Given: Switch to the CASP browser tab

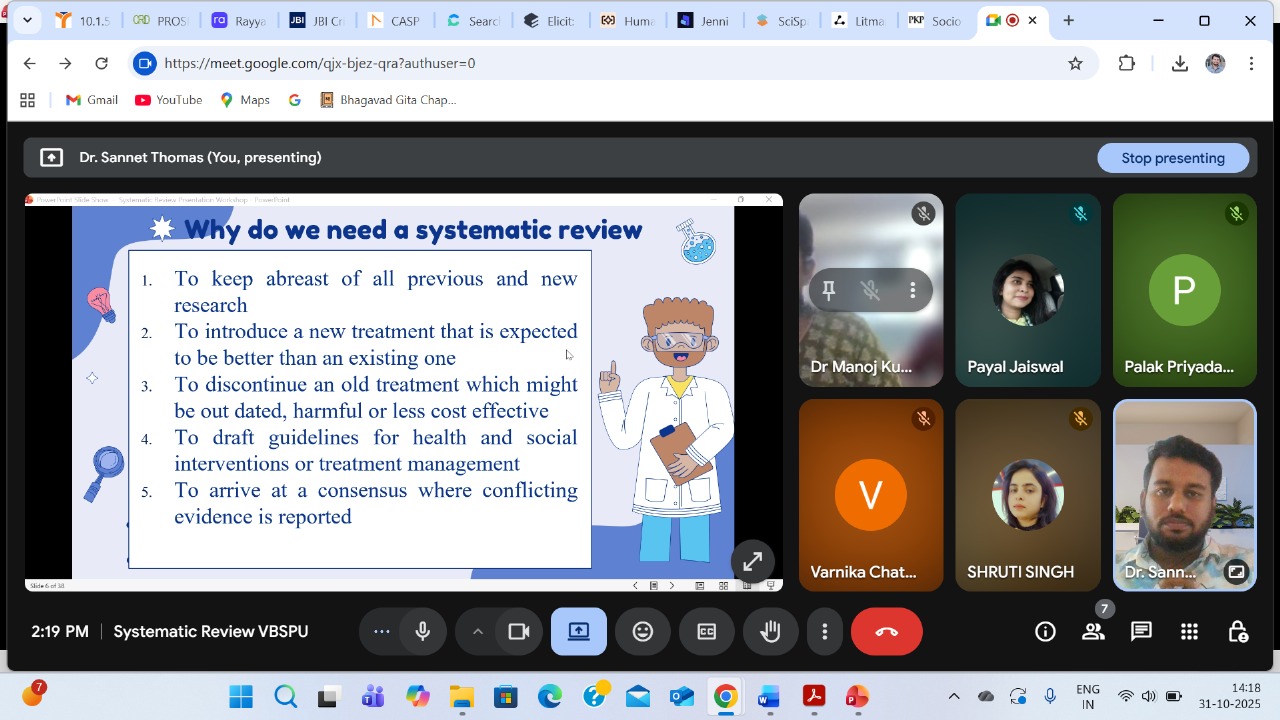Looking at the screenshot, I should pyautogui.click(x=394, y=21).
